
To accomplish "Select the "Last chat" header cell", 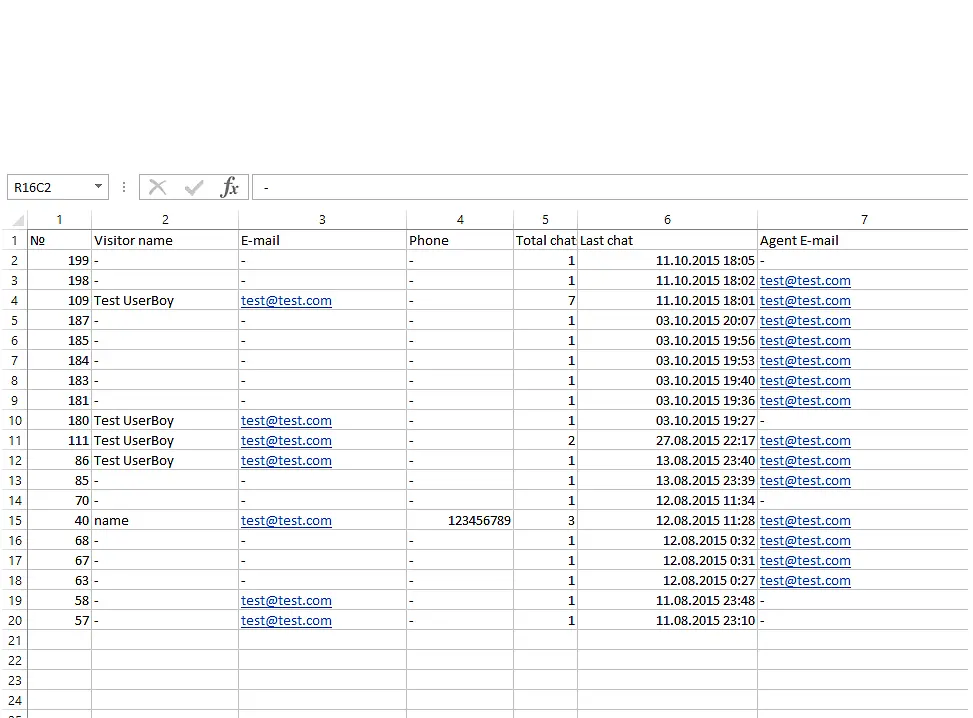I will [667, 241].
